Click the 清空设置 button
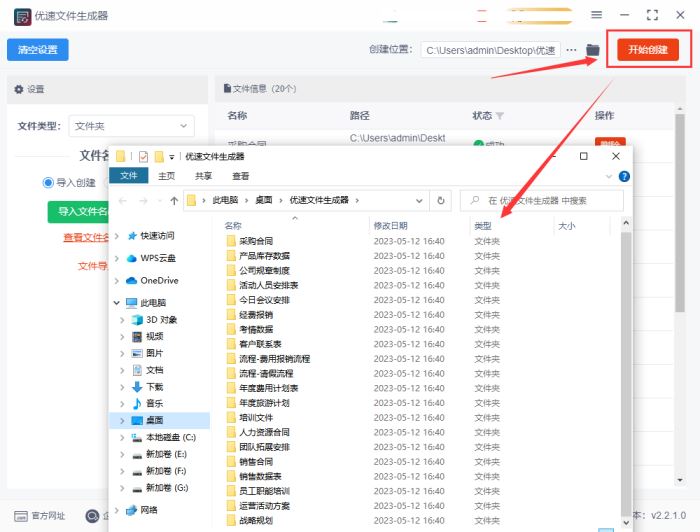 38,50
